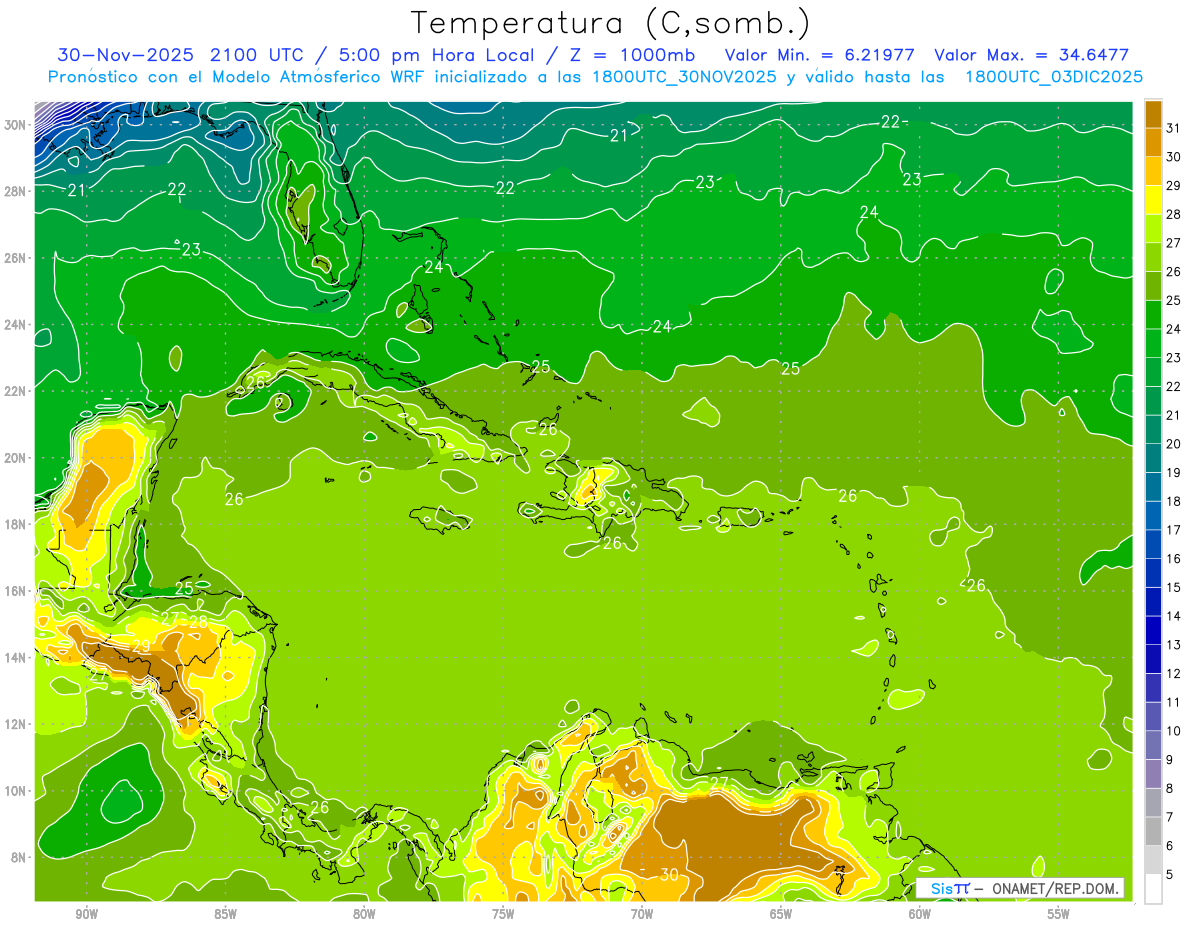Click the 85W longitude axis label
This screenshot has height=927, width=1200.
[x=225, y=914]
